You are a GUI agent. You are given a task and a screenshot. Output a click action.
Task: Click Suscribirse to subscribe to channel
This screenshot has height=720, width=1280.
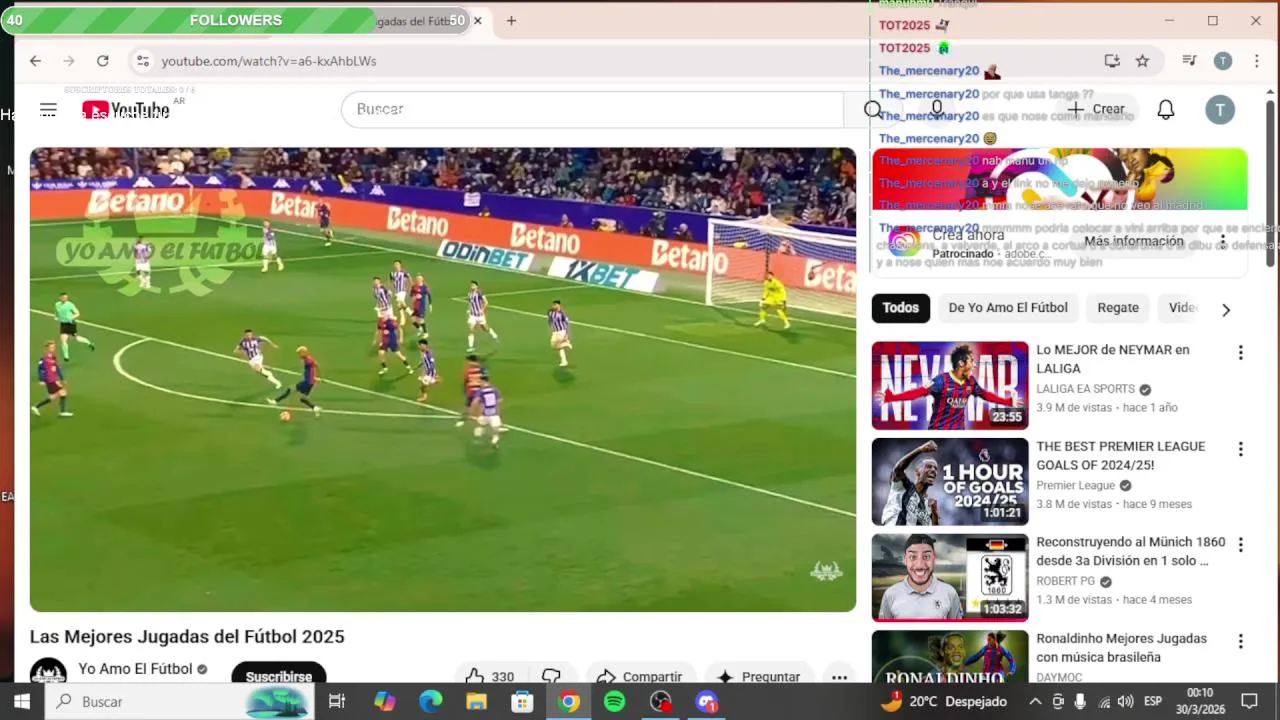(x=279, y=677)
